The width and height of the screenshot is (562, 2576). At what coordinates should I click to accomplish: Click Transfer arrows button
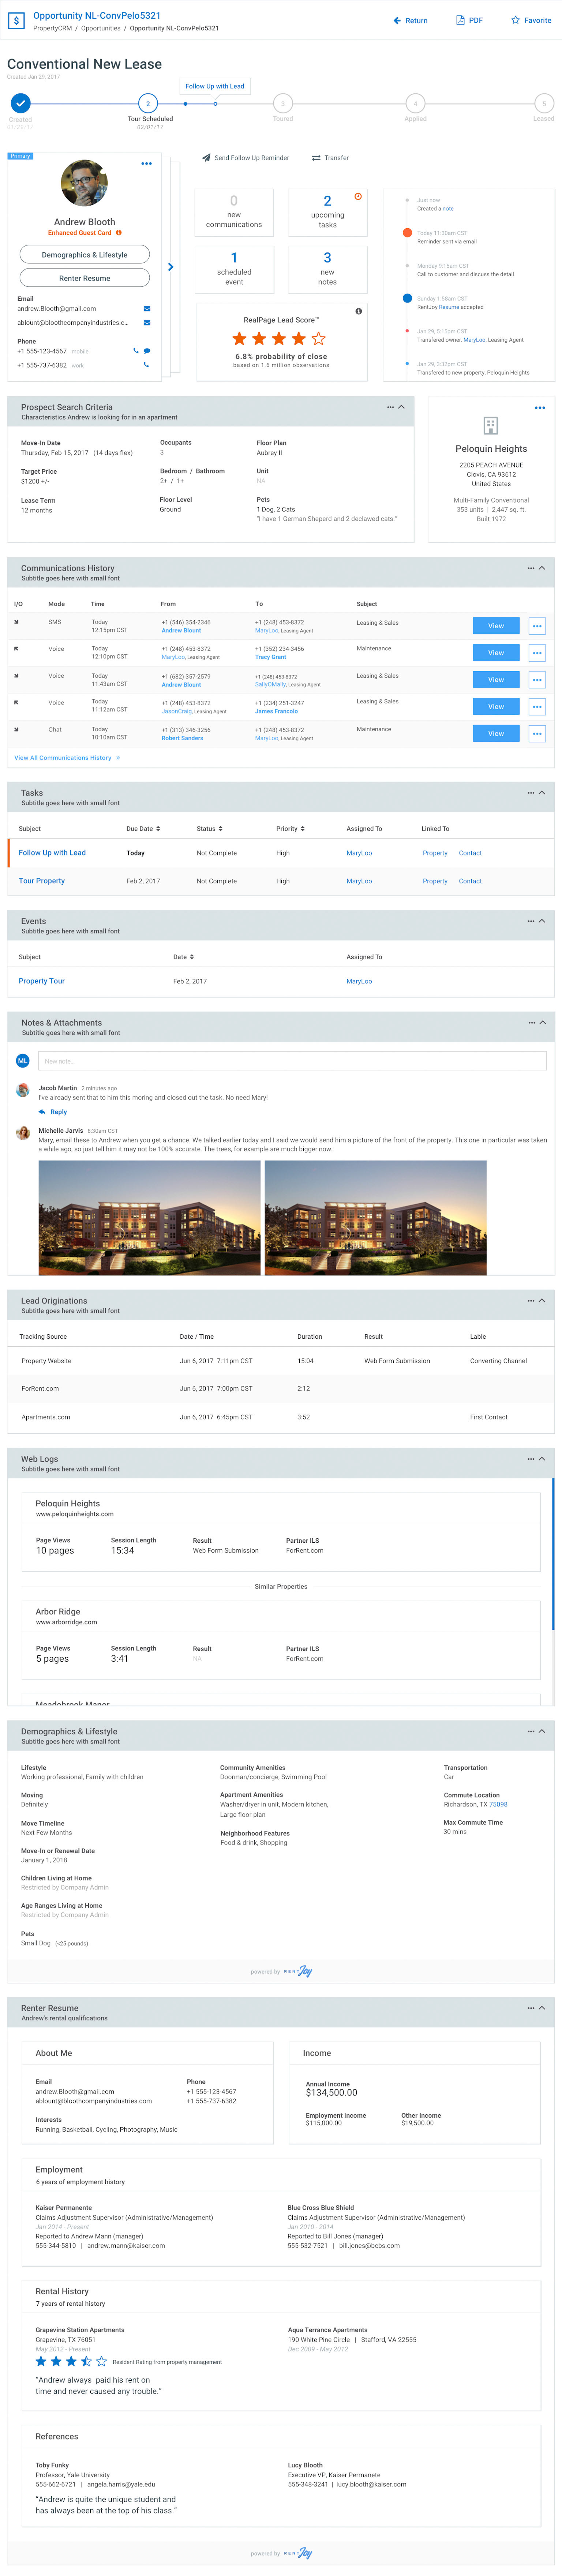[330, 158]
